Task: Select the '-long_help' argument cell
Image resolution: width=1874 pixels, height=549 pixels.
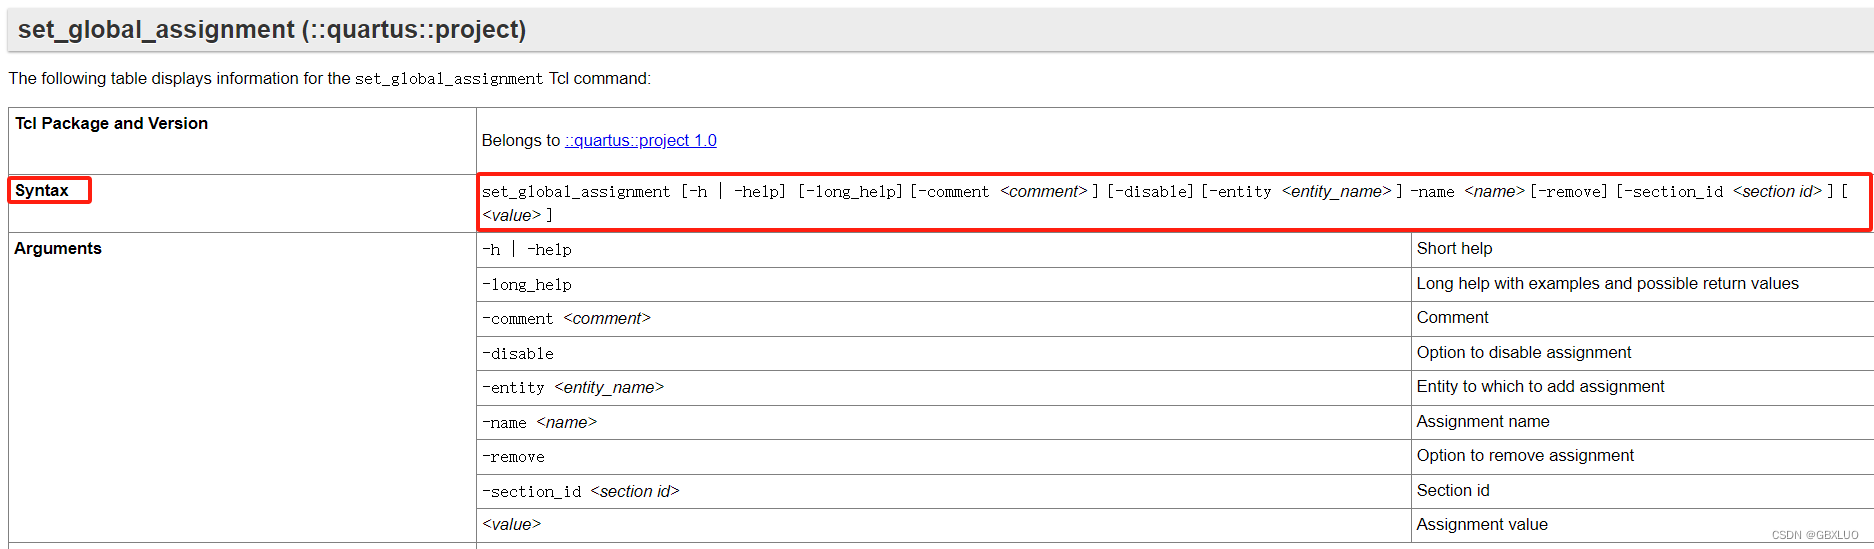Action: click(944, 285)
